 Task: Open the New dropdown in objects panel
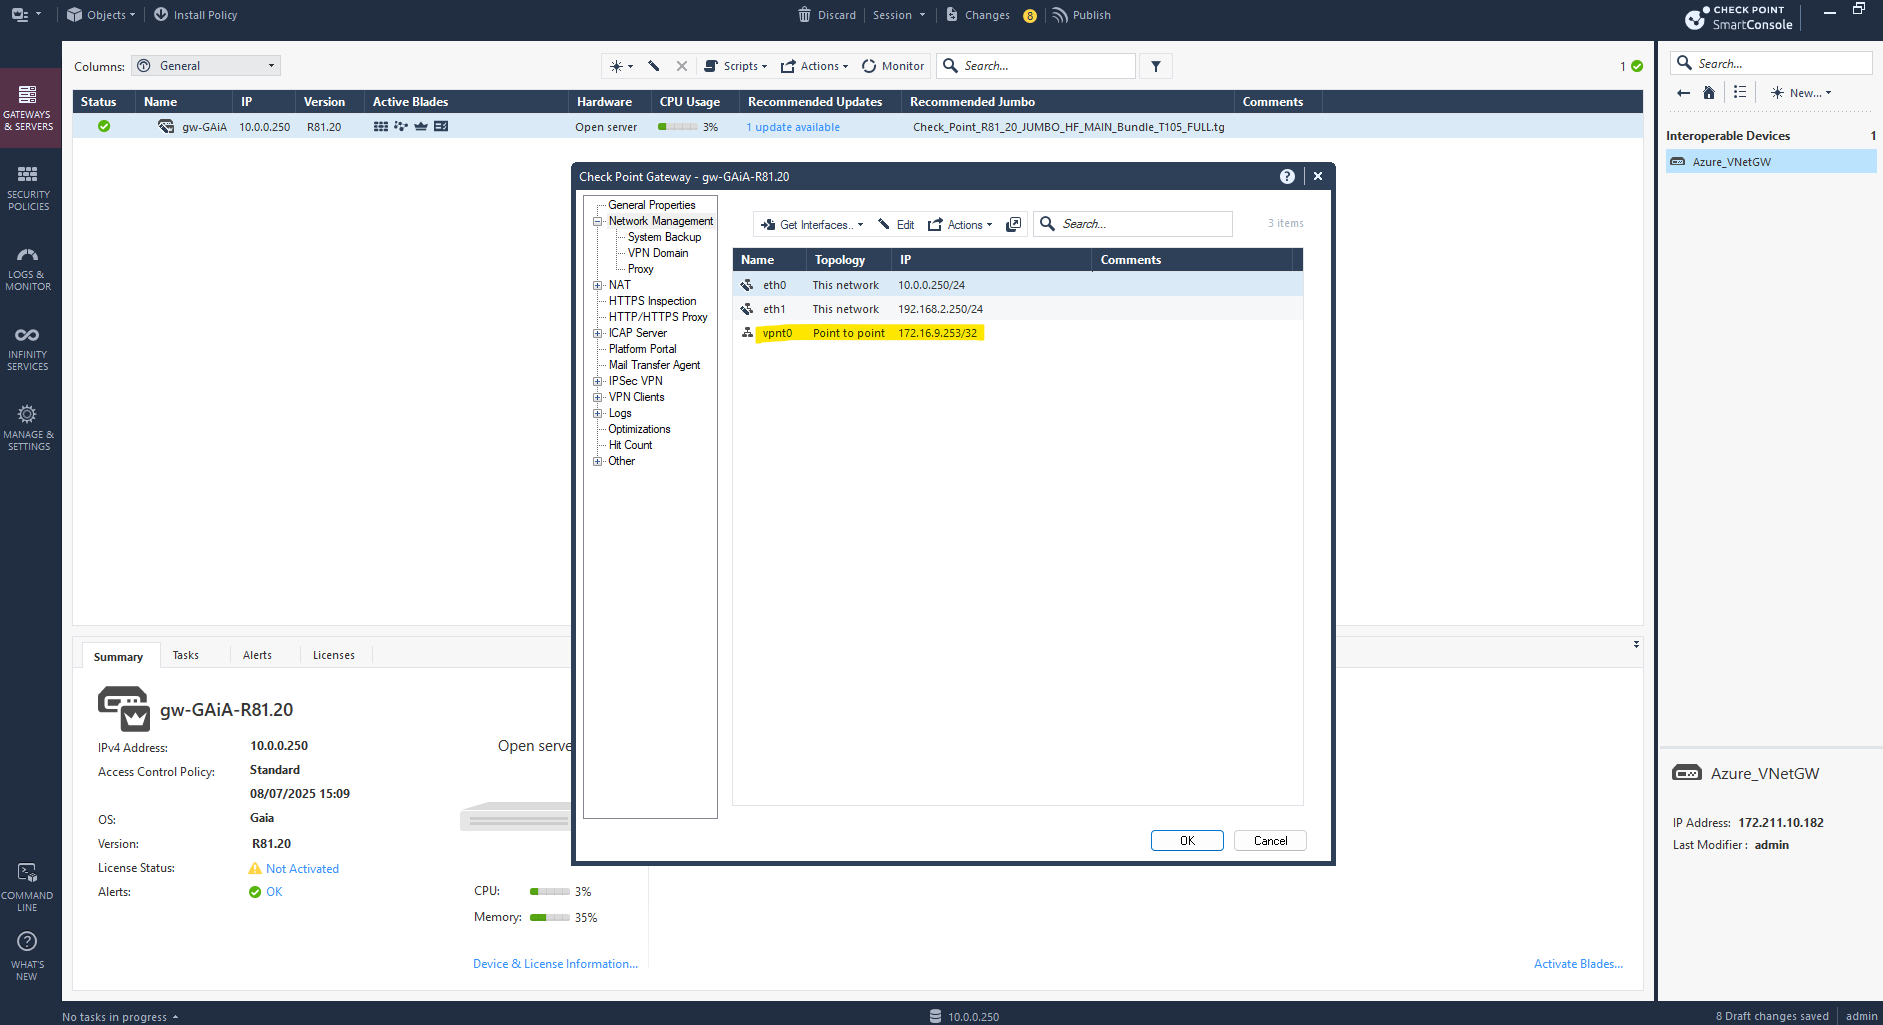[x=1801, y=93]
